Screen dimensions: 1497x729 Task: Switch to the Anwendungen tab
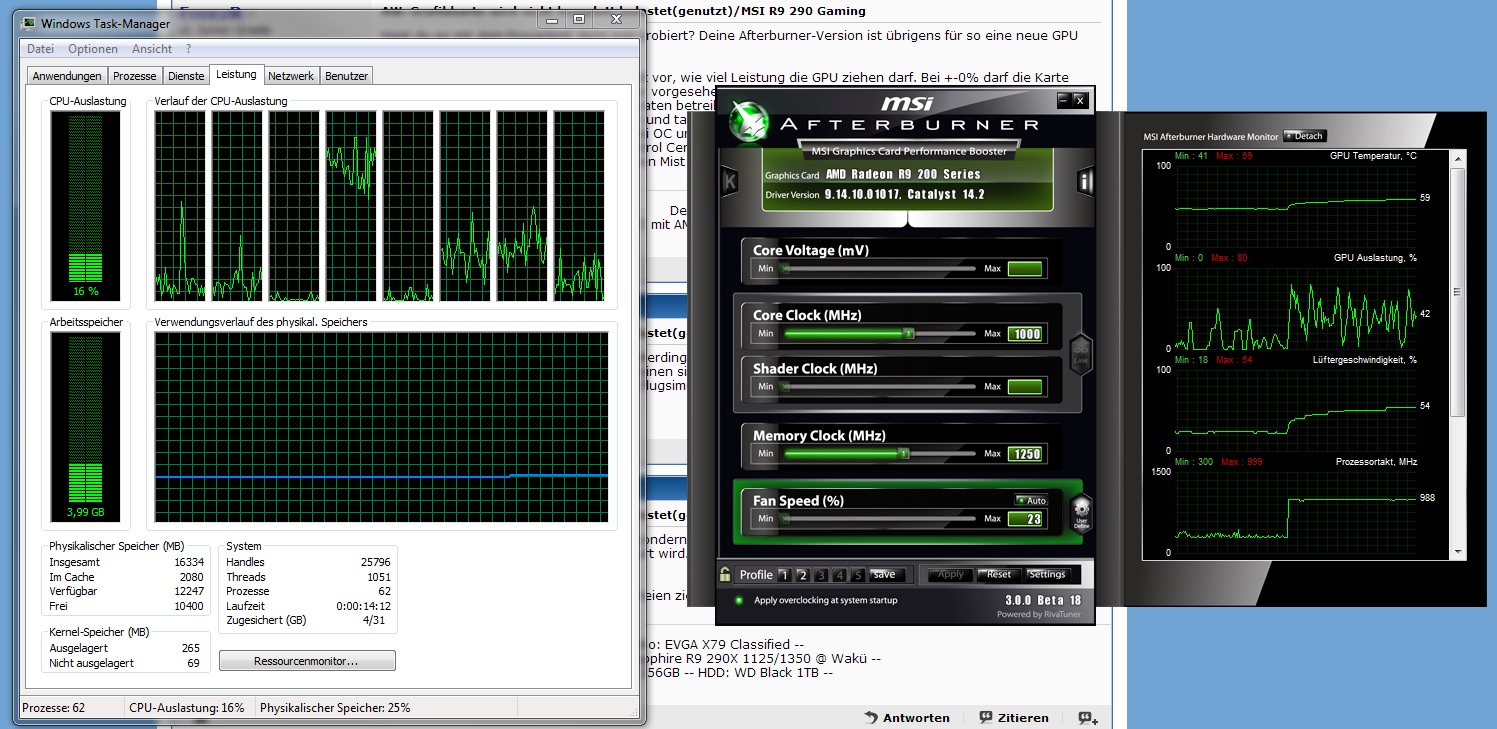67,76
